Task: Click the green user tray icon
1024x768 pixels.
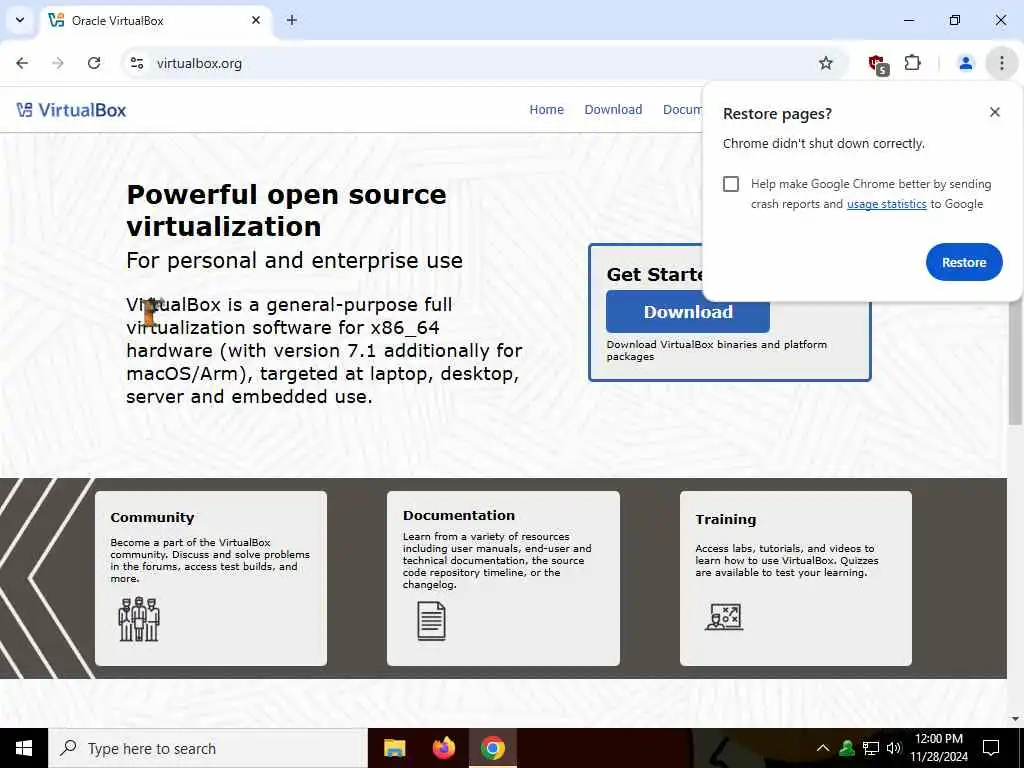Action: point(847,748)
